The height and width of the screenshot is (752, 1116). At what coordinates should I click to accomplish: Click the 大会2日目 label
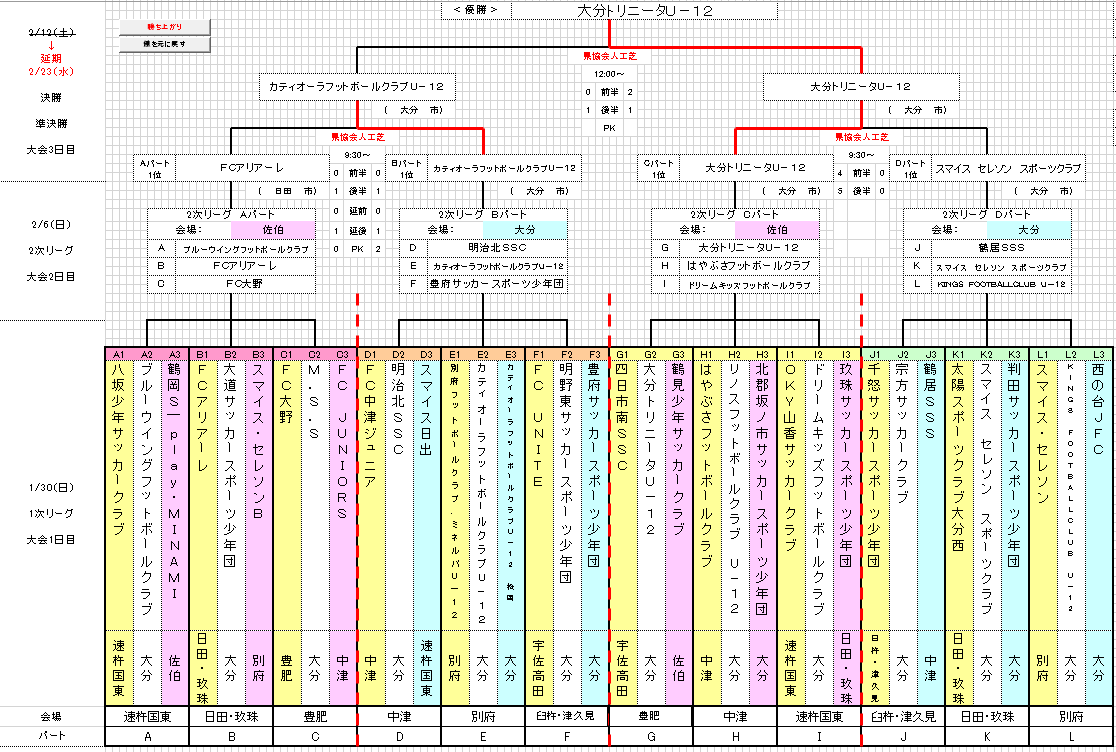(x=51, y=276)
